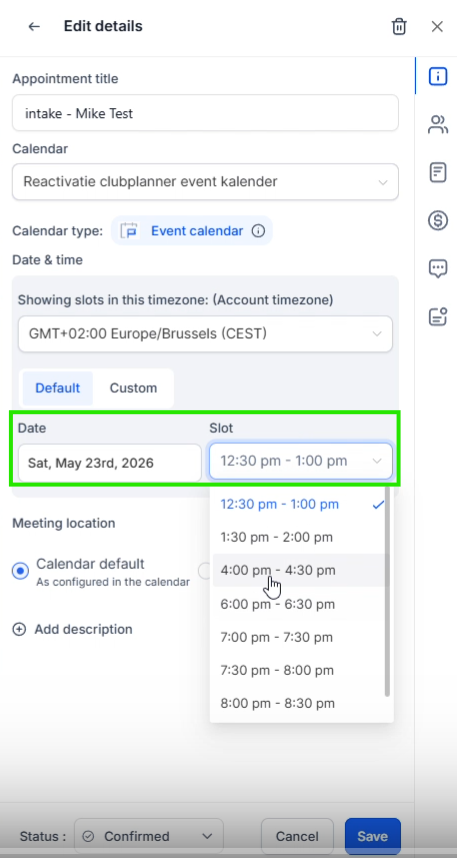Switch to the Default tab
This screenshot has height=858, width=457.
click(57, 388)
